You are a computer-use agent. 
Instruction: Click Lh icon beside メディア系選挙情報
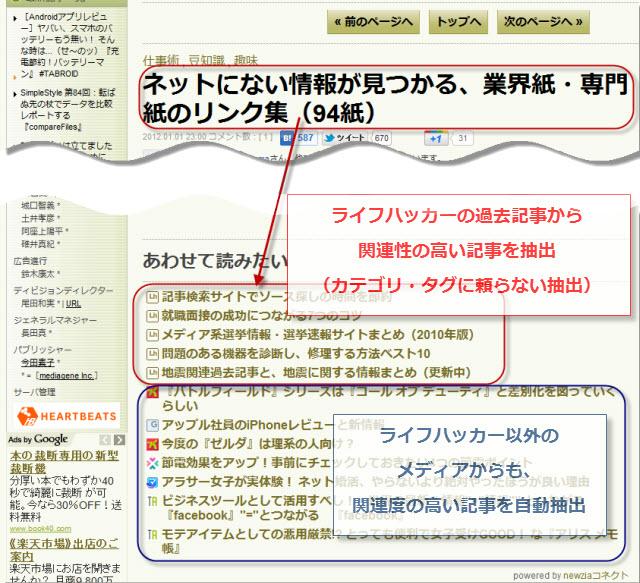[152, 335]
